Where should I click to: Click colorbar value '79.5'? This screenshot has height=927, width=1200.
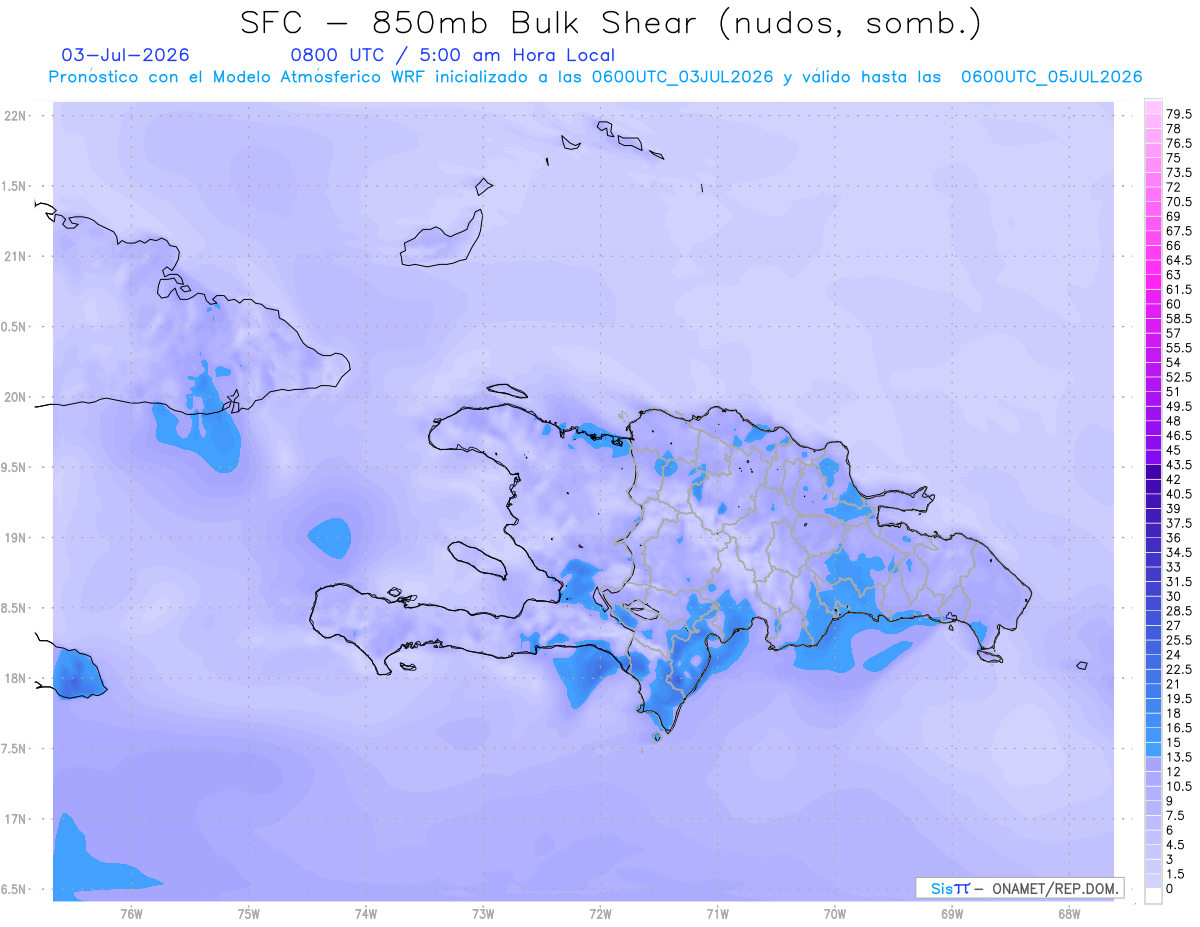tap(1178, 114)
